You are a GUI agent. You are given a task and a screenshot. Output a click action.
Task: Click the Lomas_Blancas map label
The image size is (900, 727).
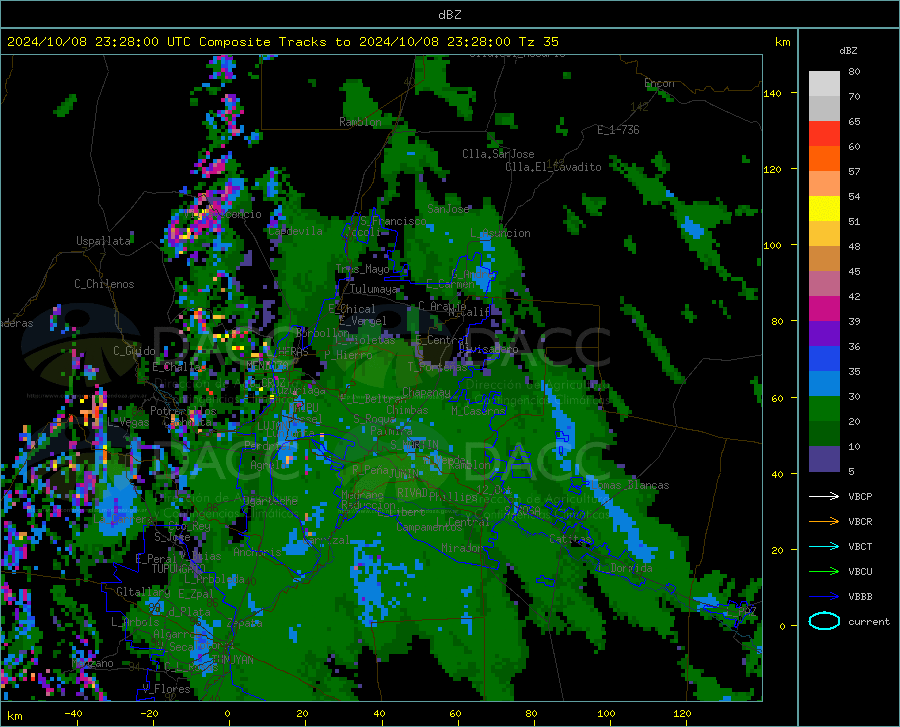(630, 485)
